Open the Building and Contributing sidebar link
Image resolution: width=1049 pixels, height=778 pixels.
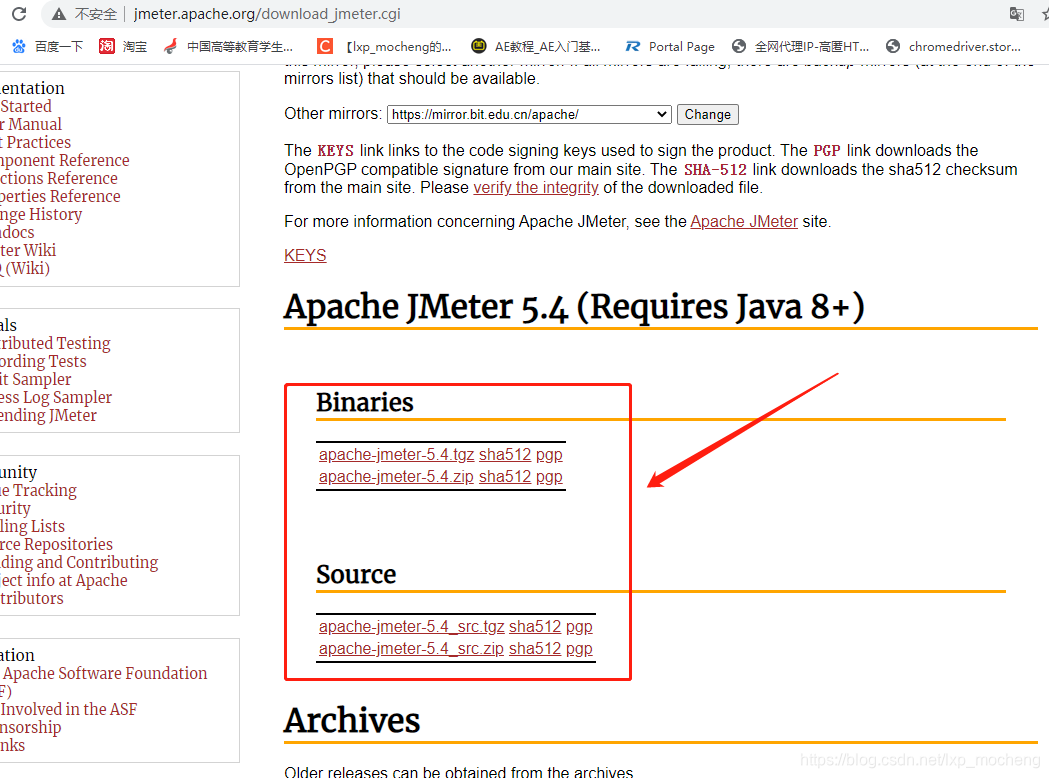pyautogui.click(x=79, y=563)
